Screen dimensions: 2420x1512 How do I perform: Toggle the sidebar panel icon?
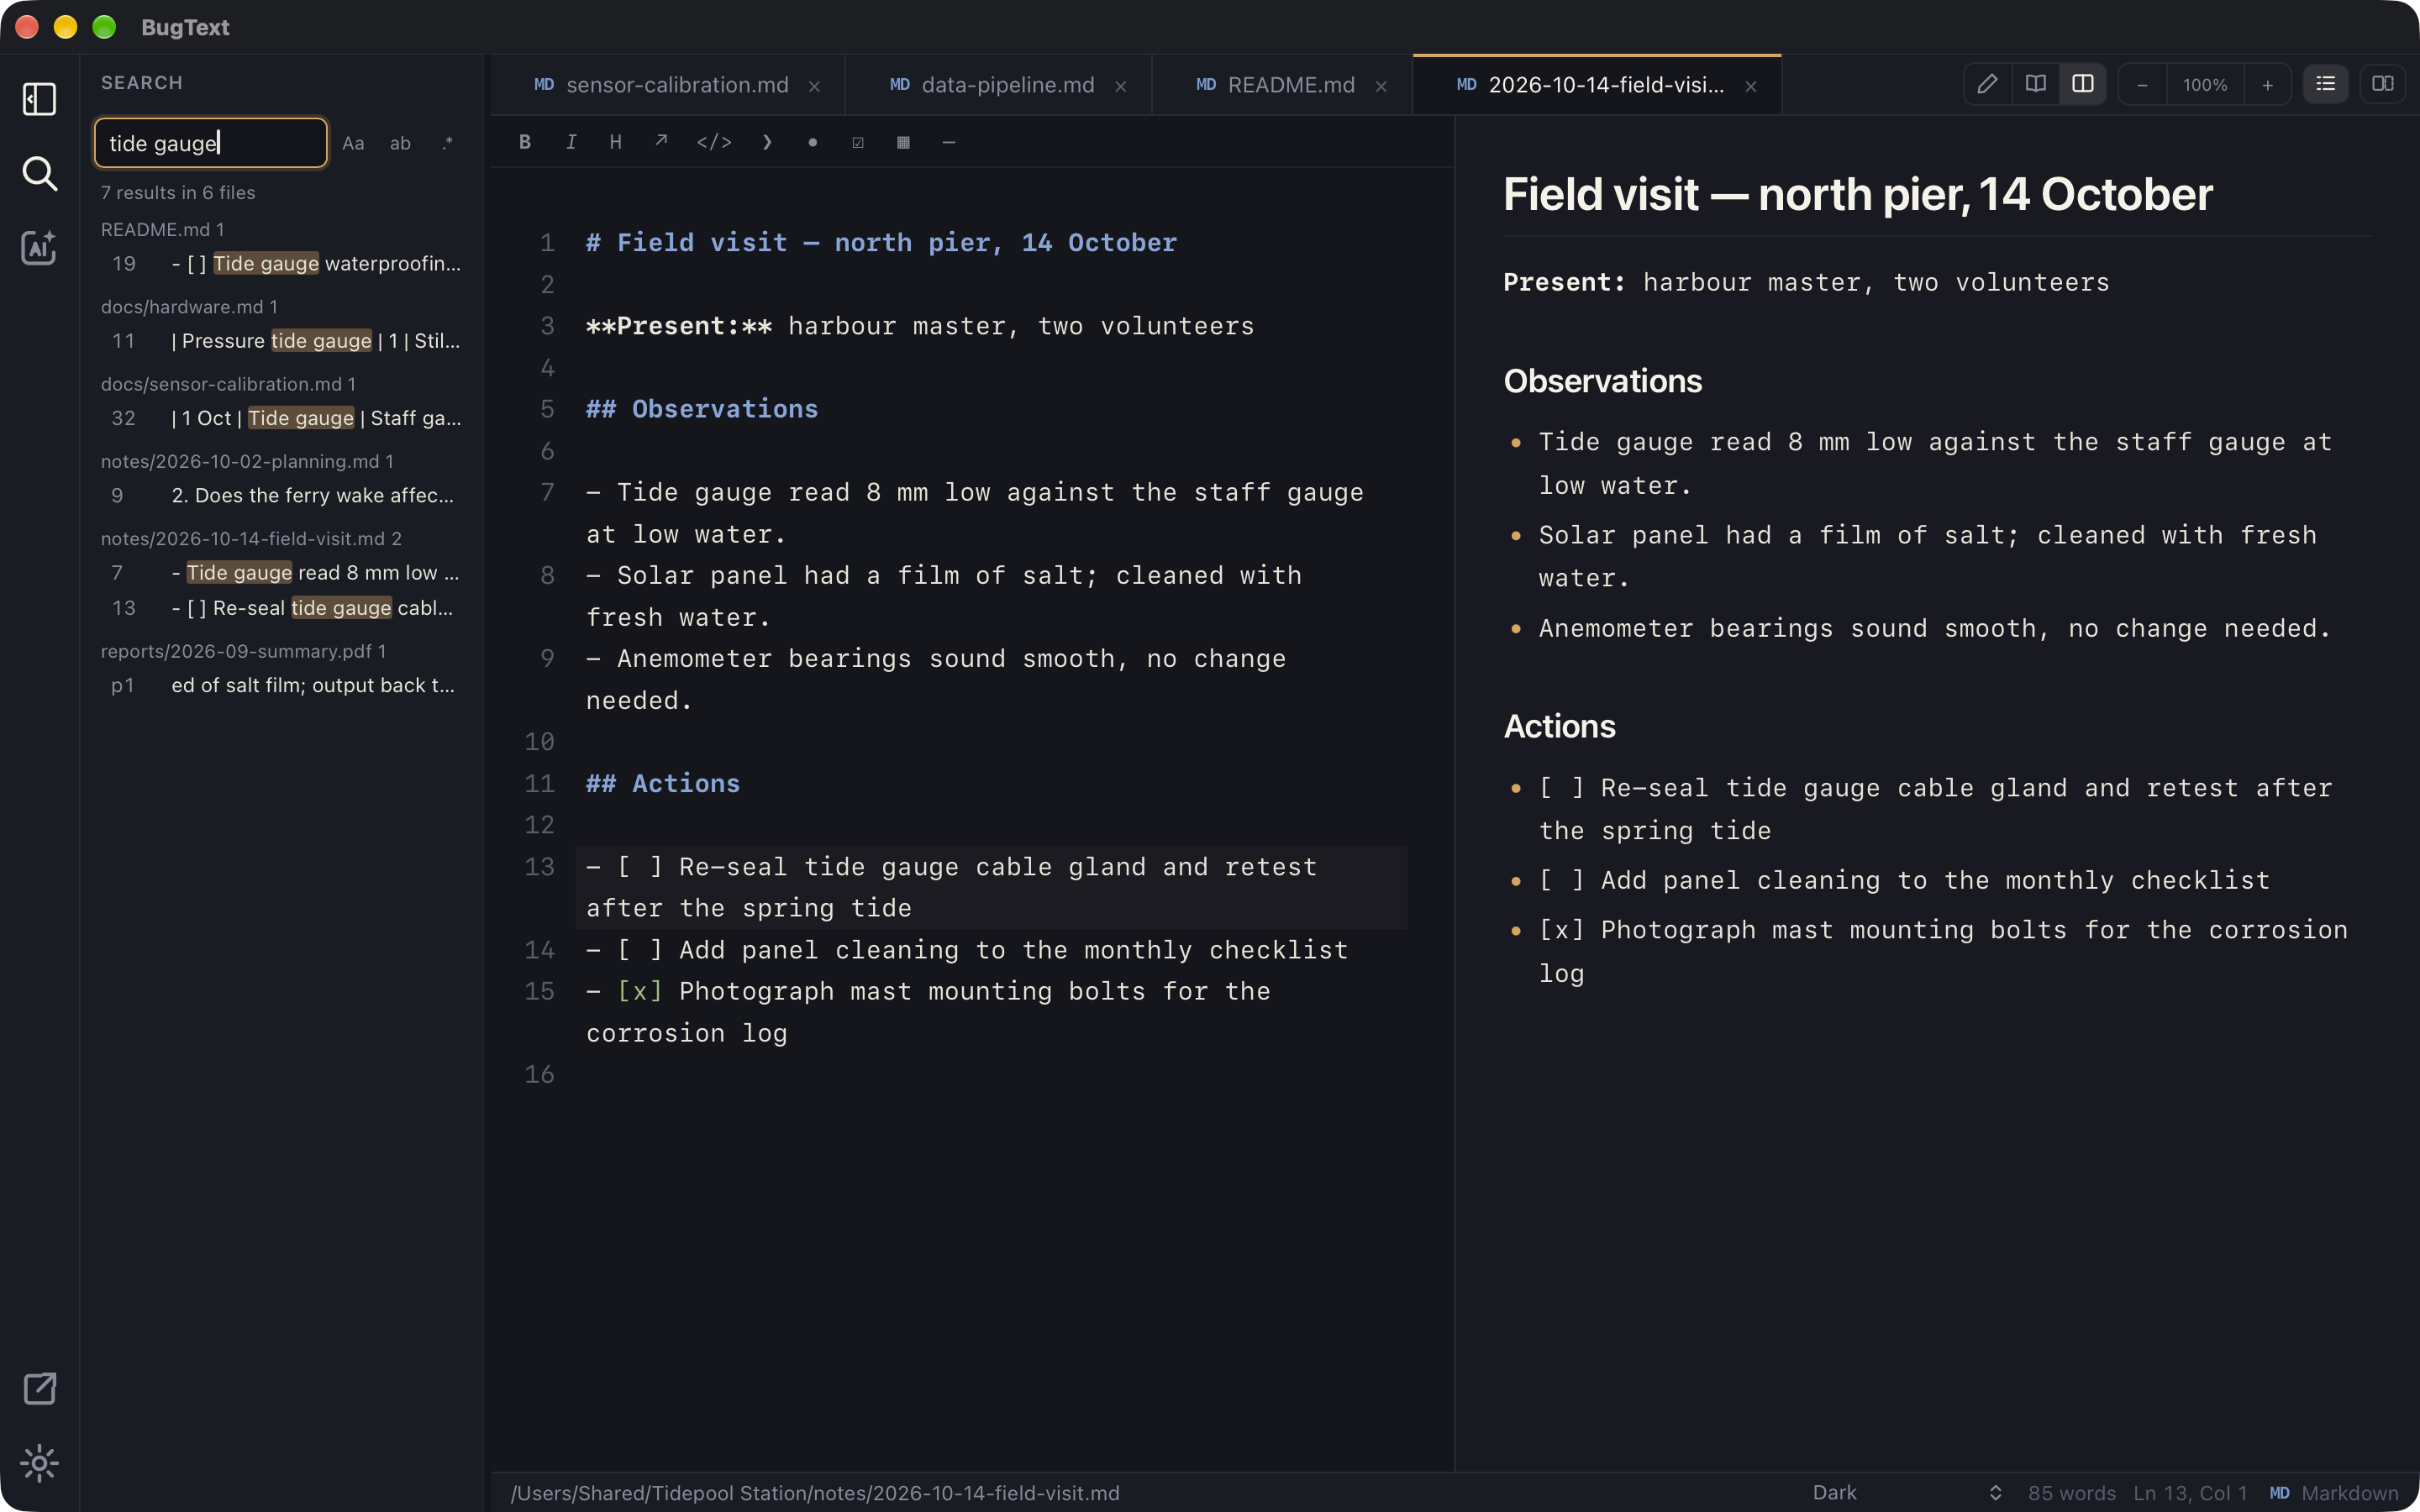[x=39, y=99]
